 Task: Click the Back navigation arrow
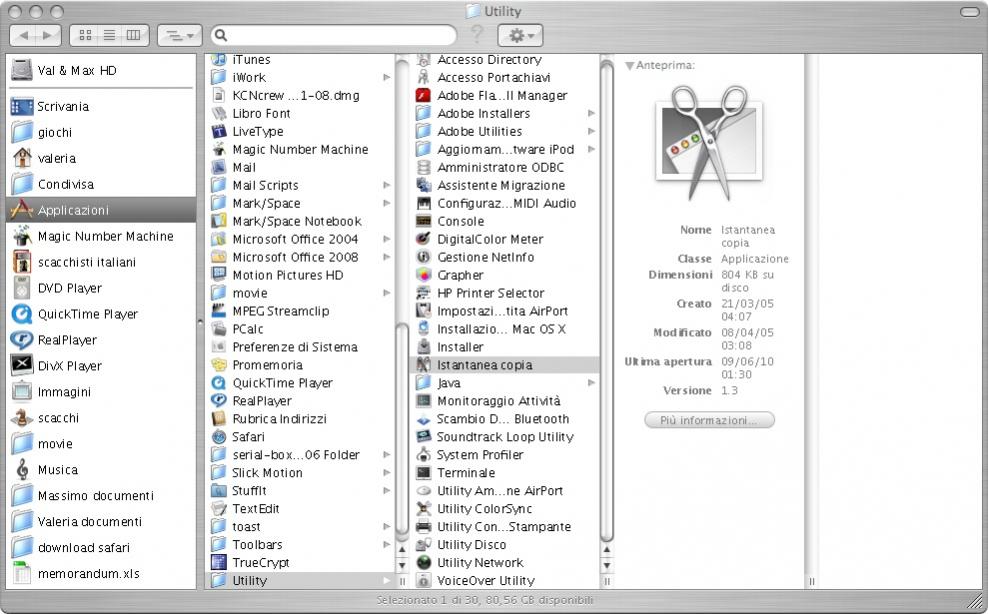[23, 35]
